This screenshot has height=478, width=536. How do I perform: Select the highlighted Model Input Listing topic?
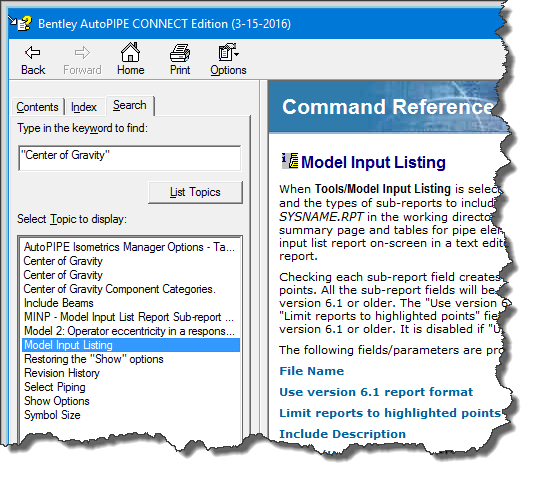click(x=131, y=345)
